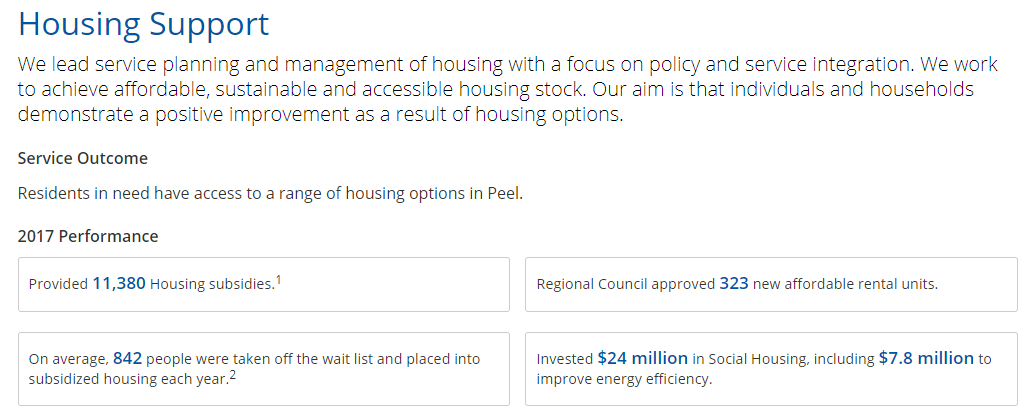Open footnote 1 beside Housing subsidies
The height and width of the screenshot is (418, 1028).
click(x=278, y=280)
